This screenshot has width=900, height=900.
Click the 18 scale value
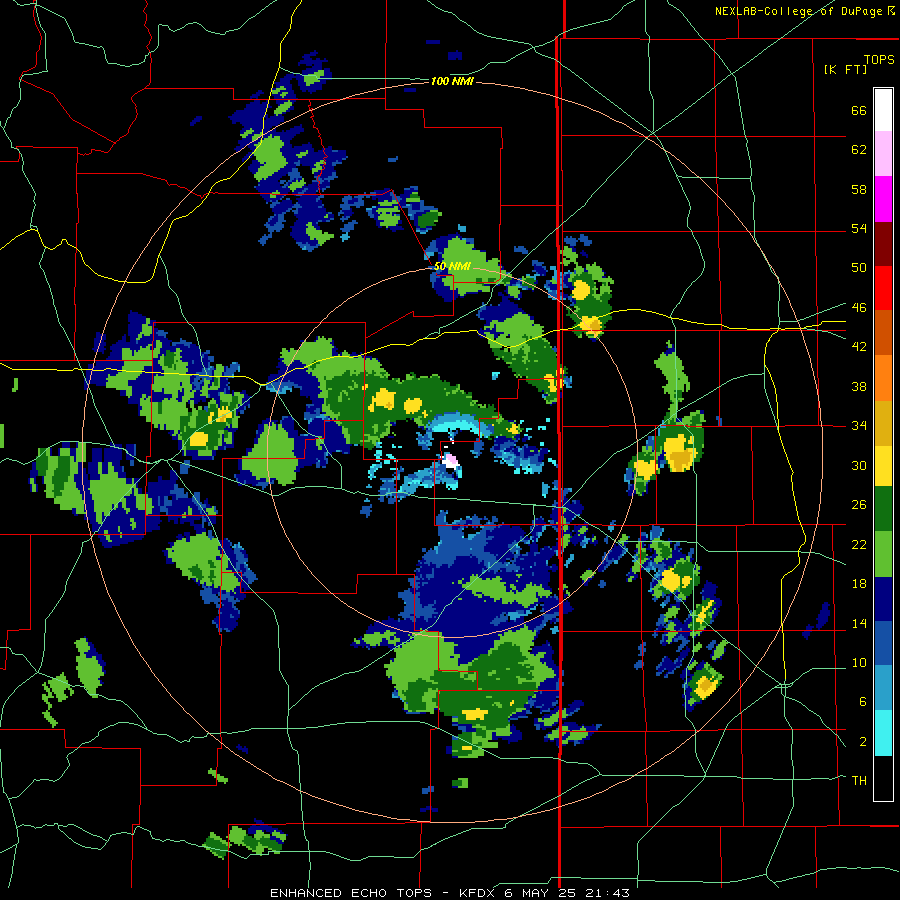(x=859, y=584)
